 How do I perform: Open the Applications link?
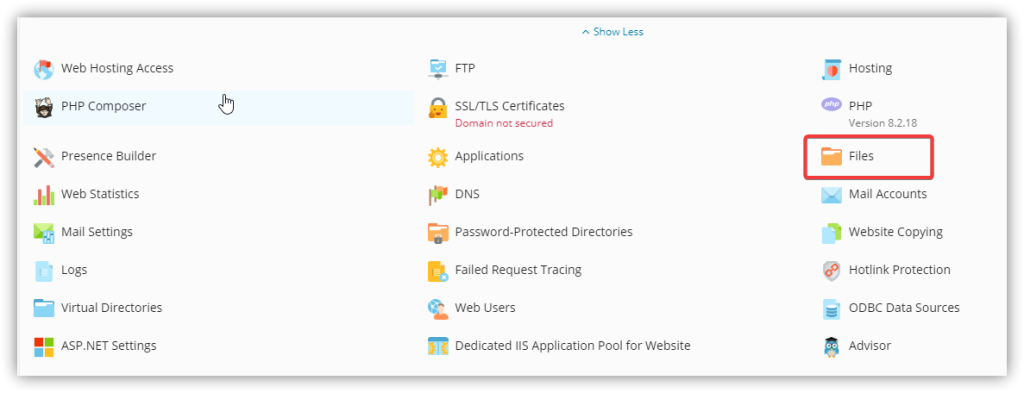pos(489,156)
